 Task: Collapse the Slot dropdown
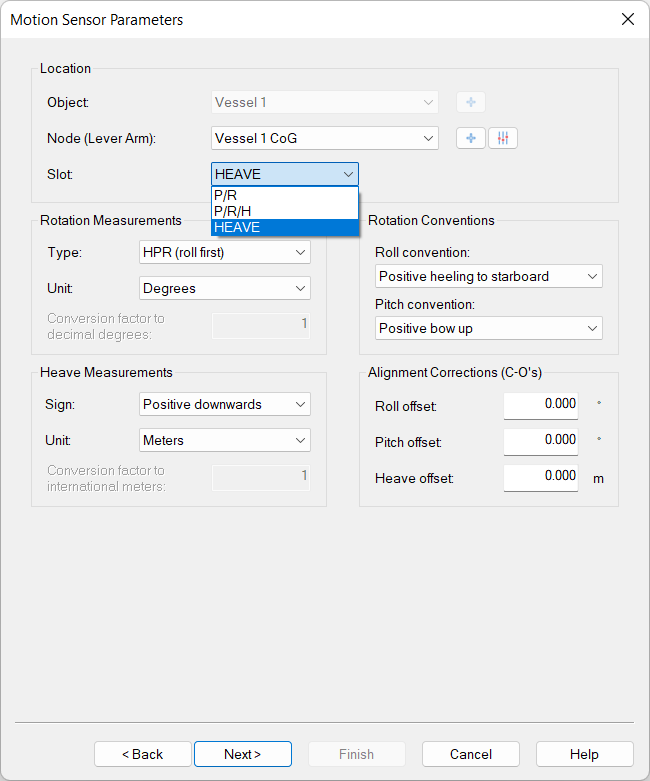point(347,174)
